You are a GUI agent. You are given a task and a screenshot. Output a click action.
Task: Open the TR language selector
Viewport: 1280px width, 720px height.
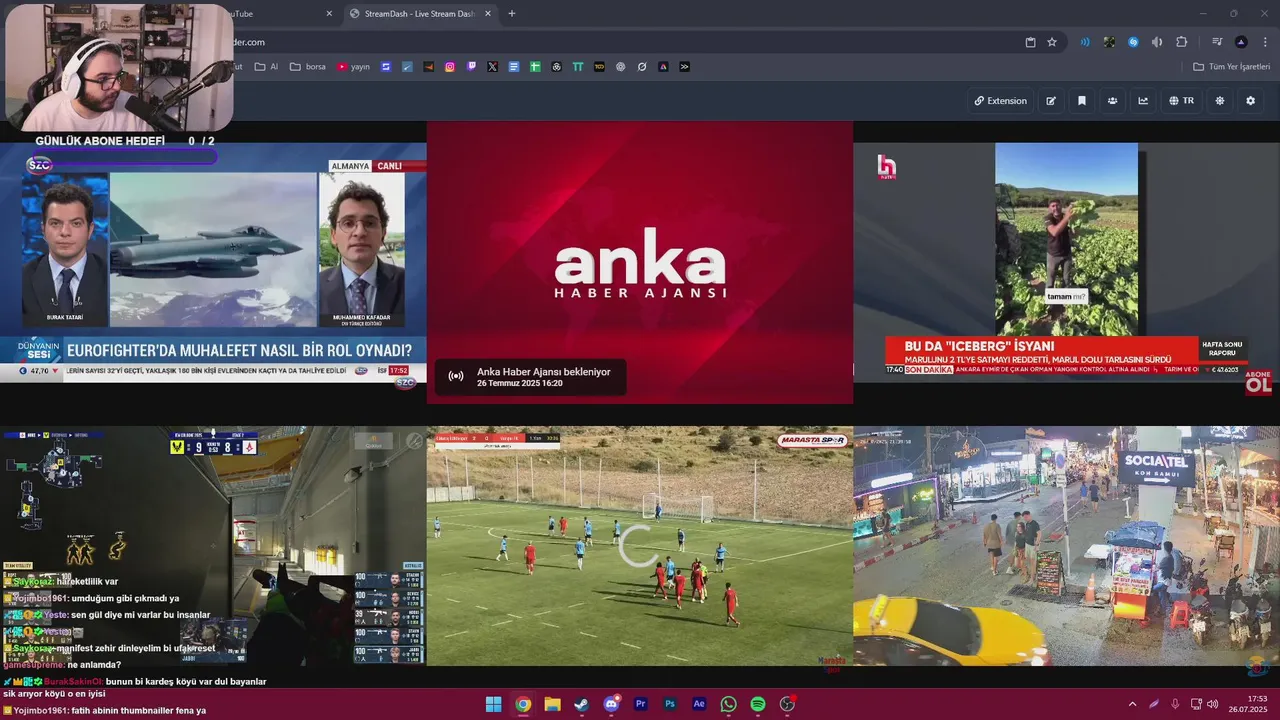(1182, 101)
